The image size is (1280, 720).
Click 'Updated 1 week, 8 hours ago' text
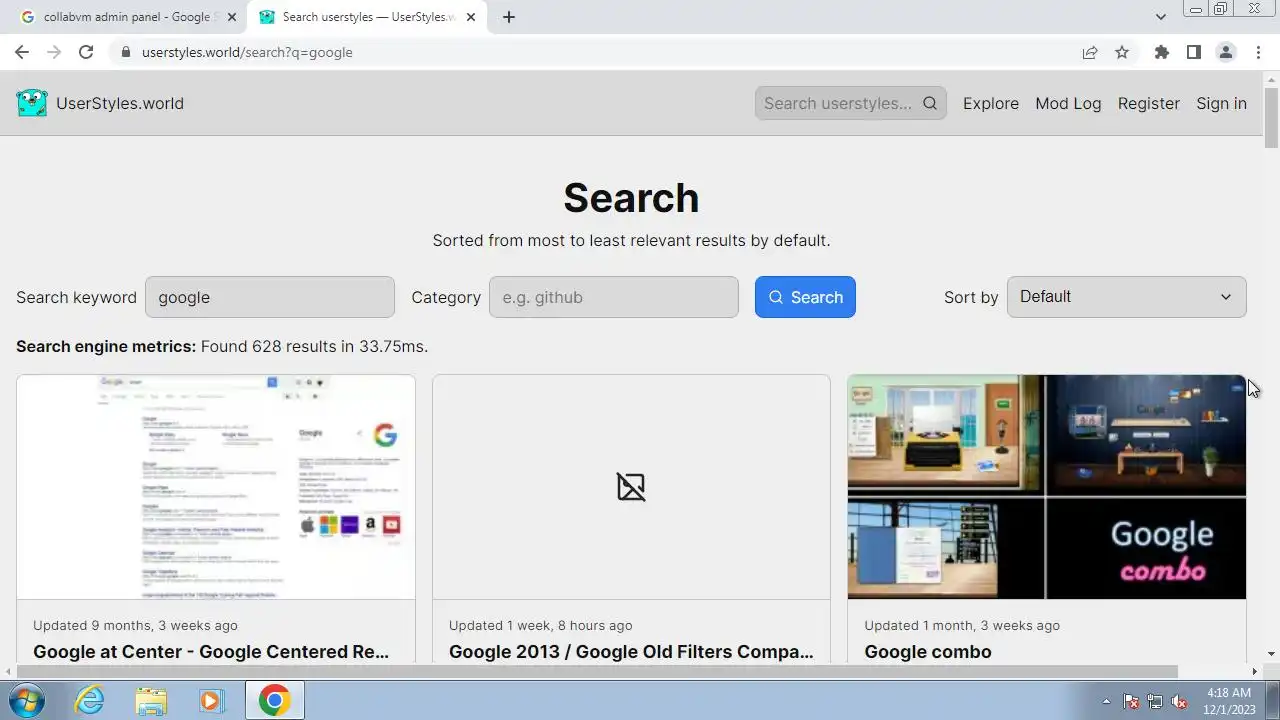coord(541,625)
